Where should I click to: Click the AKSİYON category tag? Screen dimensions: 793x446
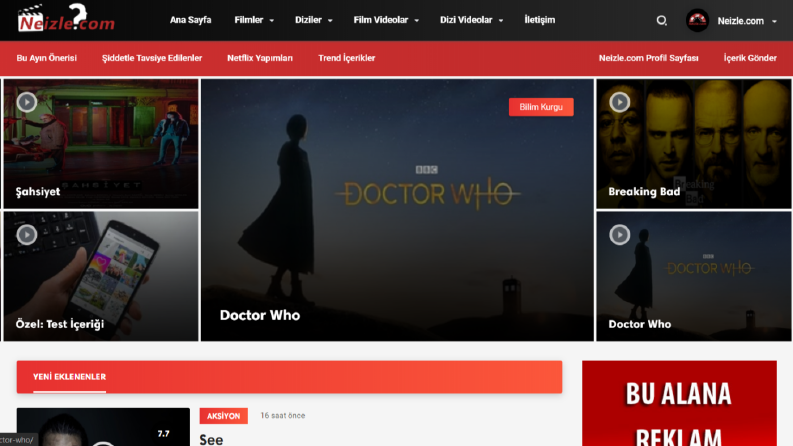tap(224, 416)
